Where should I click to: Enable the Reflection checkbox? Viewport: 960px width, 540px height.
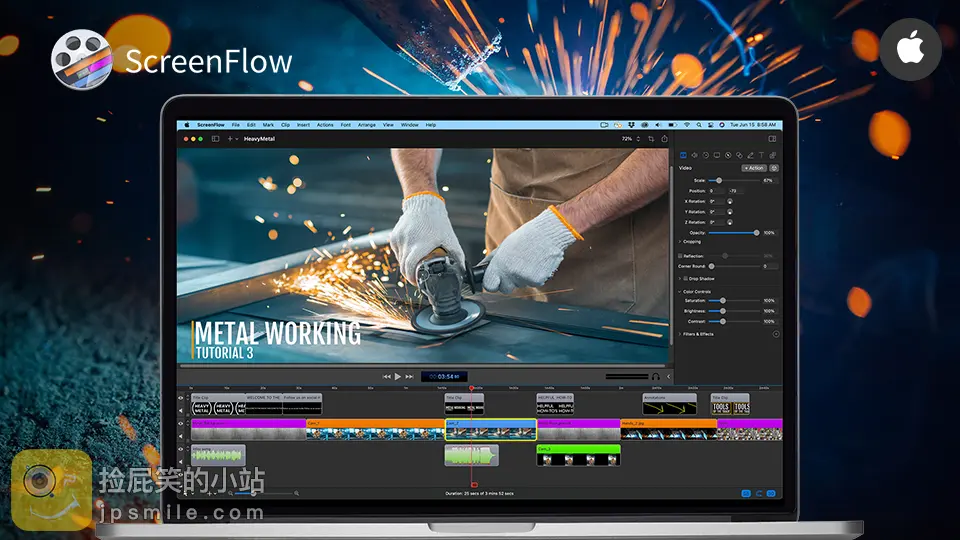coord(681,256)
